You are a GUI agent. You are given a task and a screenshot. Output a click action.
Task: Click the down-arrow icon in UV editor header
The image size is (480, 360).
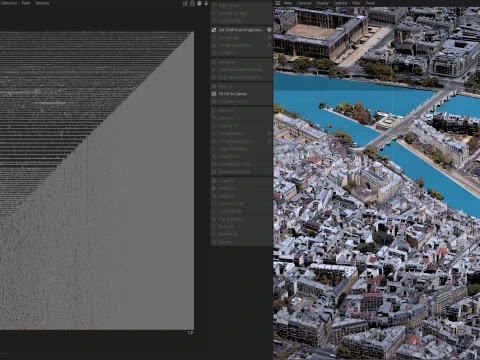(206, 3)
